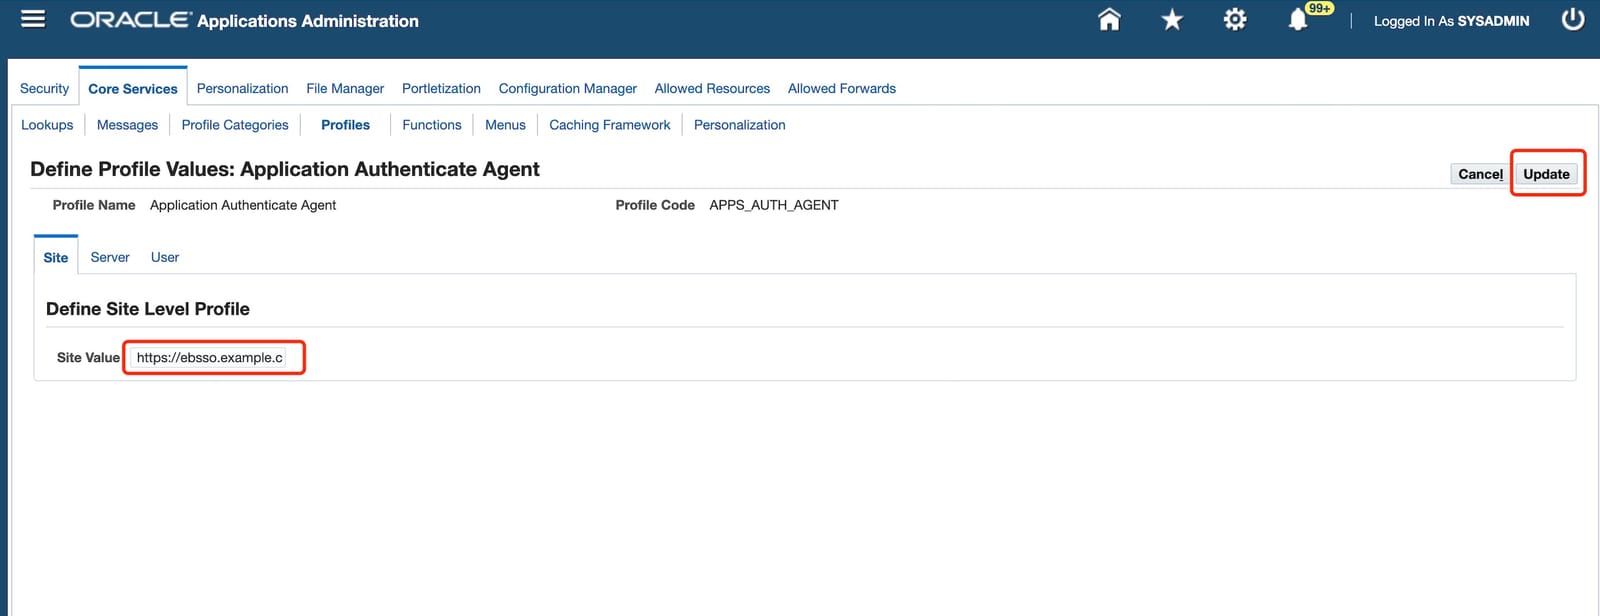Open the hamburger navigation menu

33,19
